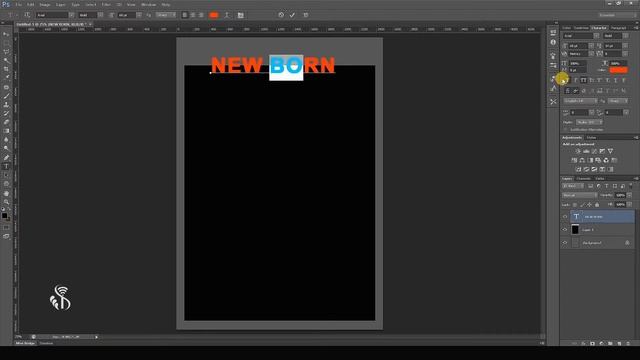Select the Crop tool
The width and height of the screenshot is (640, 360).
pos(6,69)
